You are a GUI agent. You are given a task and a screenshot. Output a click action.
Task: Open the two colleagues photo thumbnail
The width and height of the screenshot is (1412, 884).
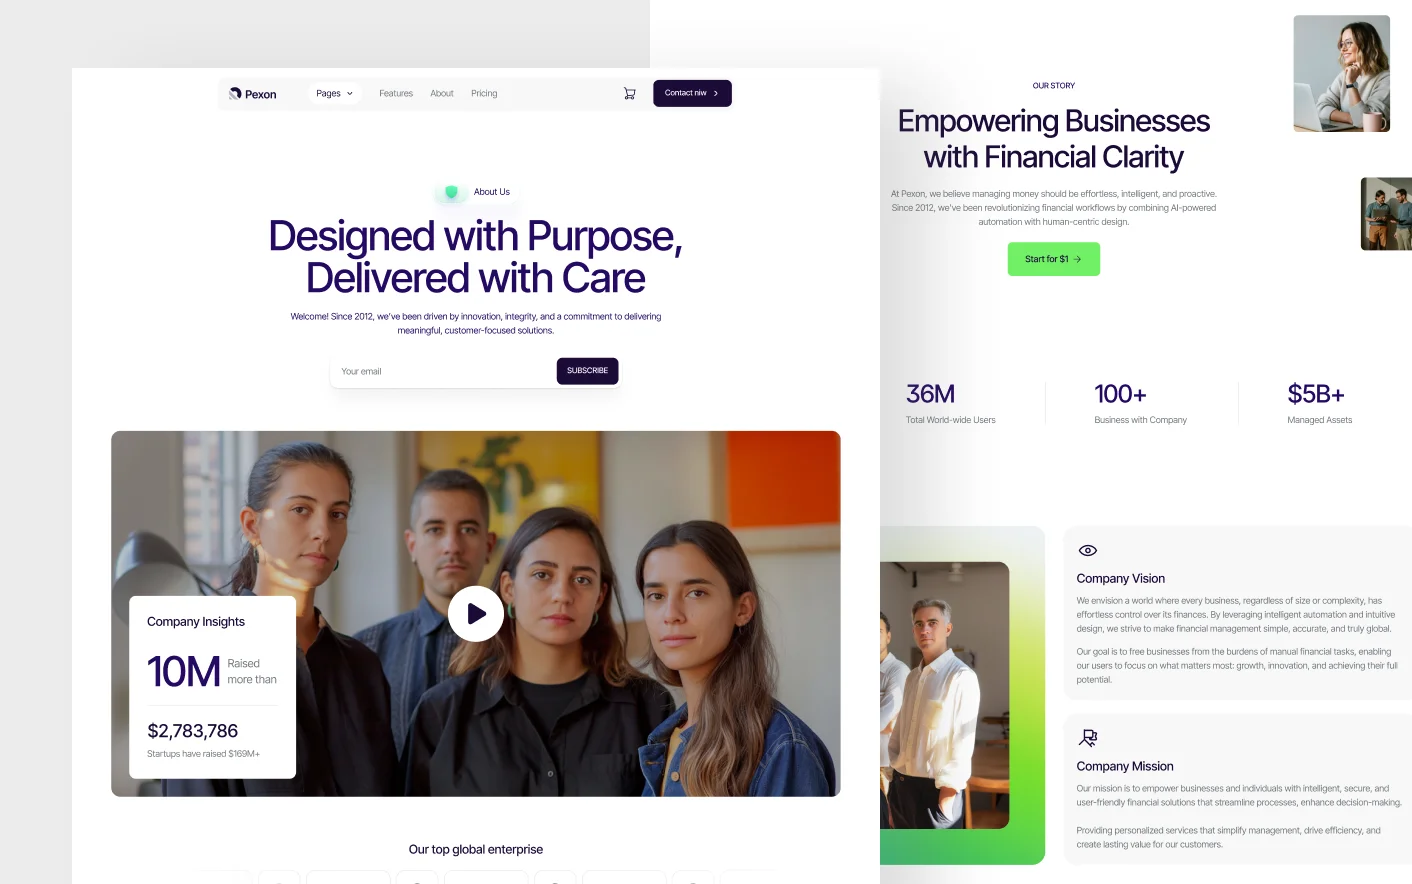pos(1386,214)
